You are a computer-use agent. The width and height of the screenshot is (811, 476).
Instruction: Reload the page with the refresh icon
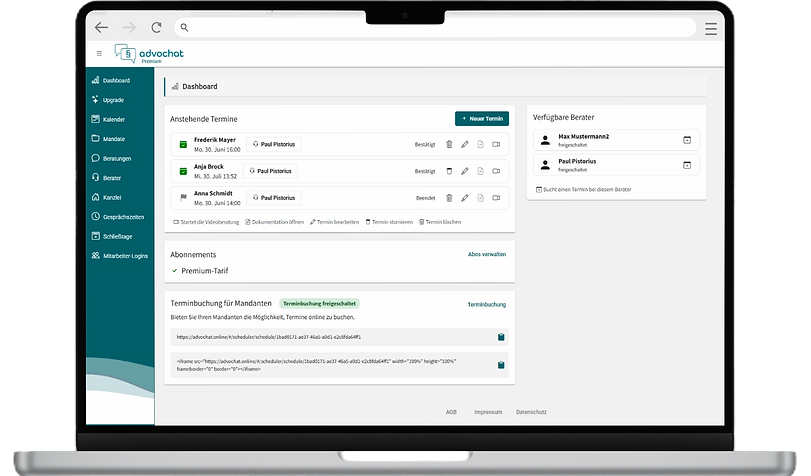156,27
